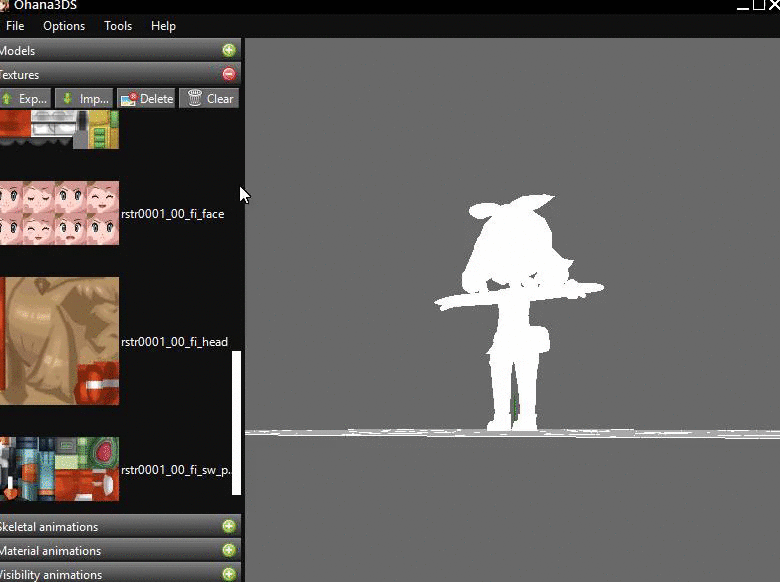Open the Tools menu

(118, 26)
